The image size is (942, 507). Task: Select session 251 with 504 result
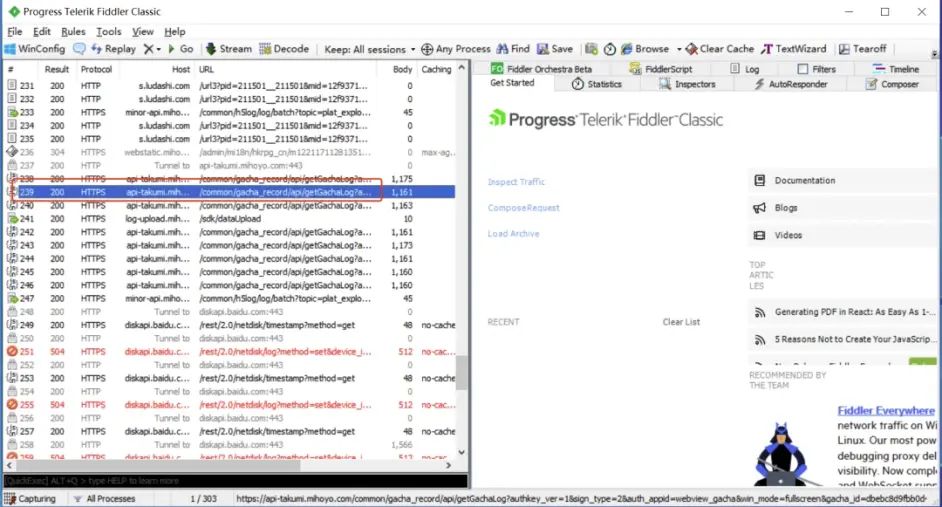(230, 351)
